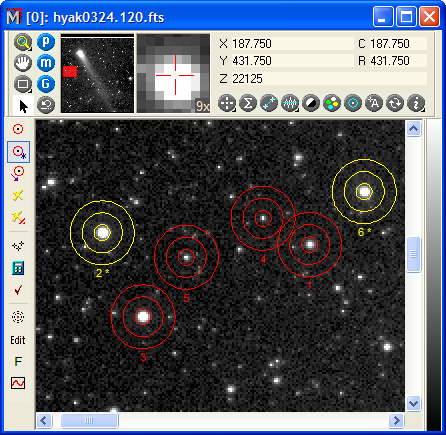
Task: Select the hand pan tool
Action: click(x=23, y=63)
